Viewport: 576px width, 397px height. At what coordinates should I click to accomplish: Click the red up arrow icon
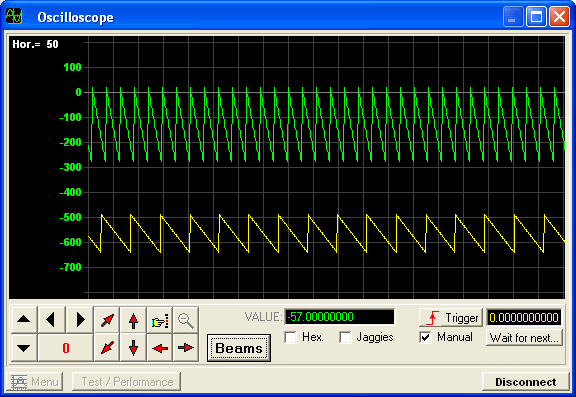[133, 320]
